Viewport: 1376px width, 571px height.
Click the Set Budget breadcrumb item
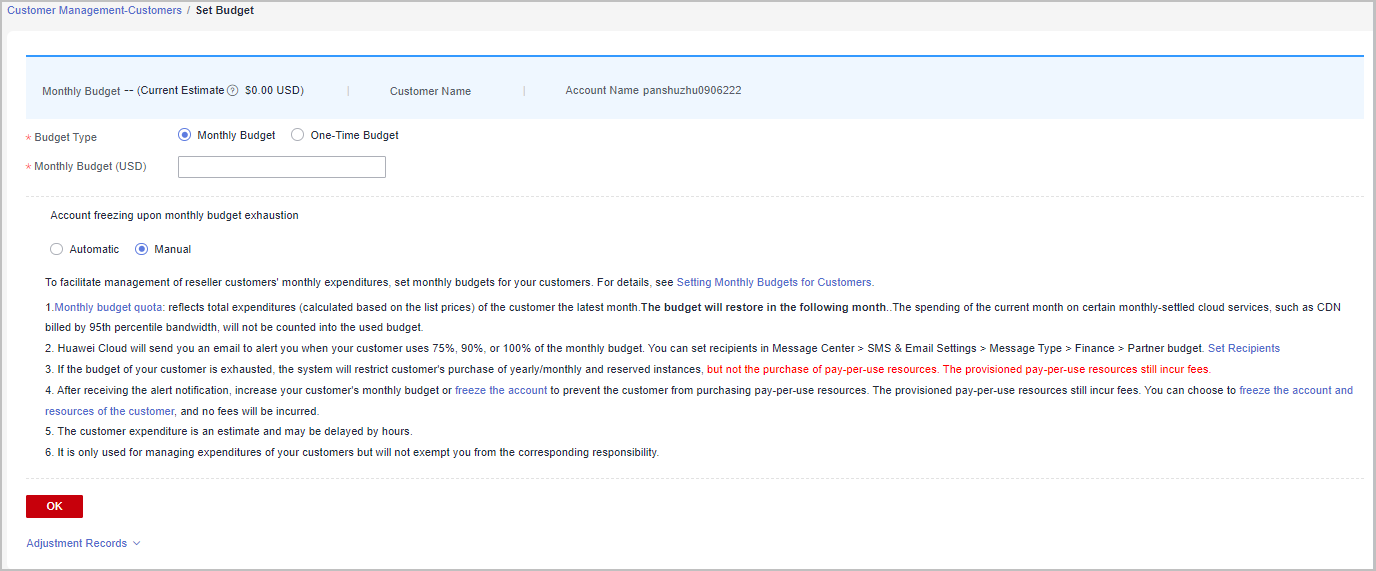[x=225, y=10]
